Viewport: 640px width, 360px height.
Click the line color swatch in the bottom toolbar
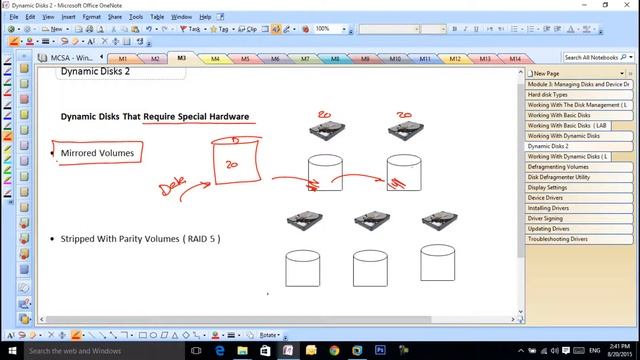tap(215, 336)
